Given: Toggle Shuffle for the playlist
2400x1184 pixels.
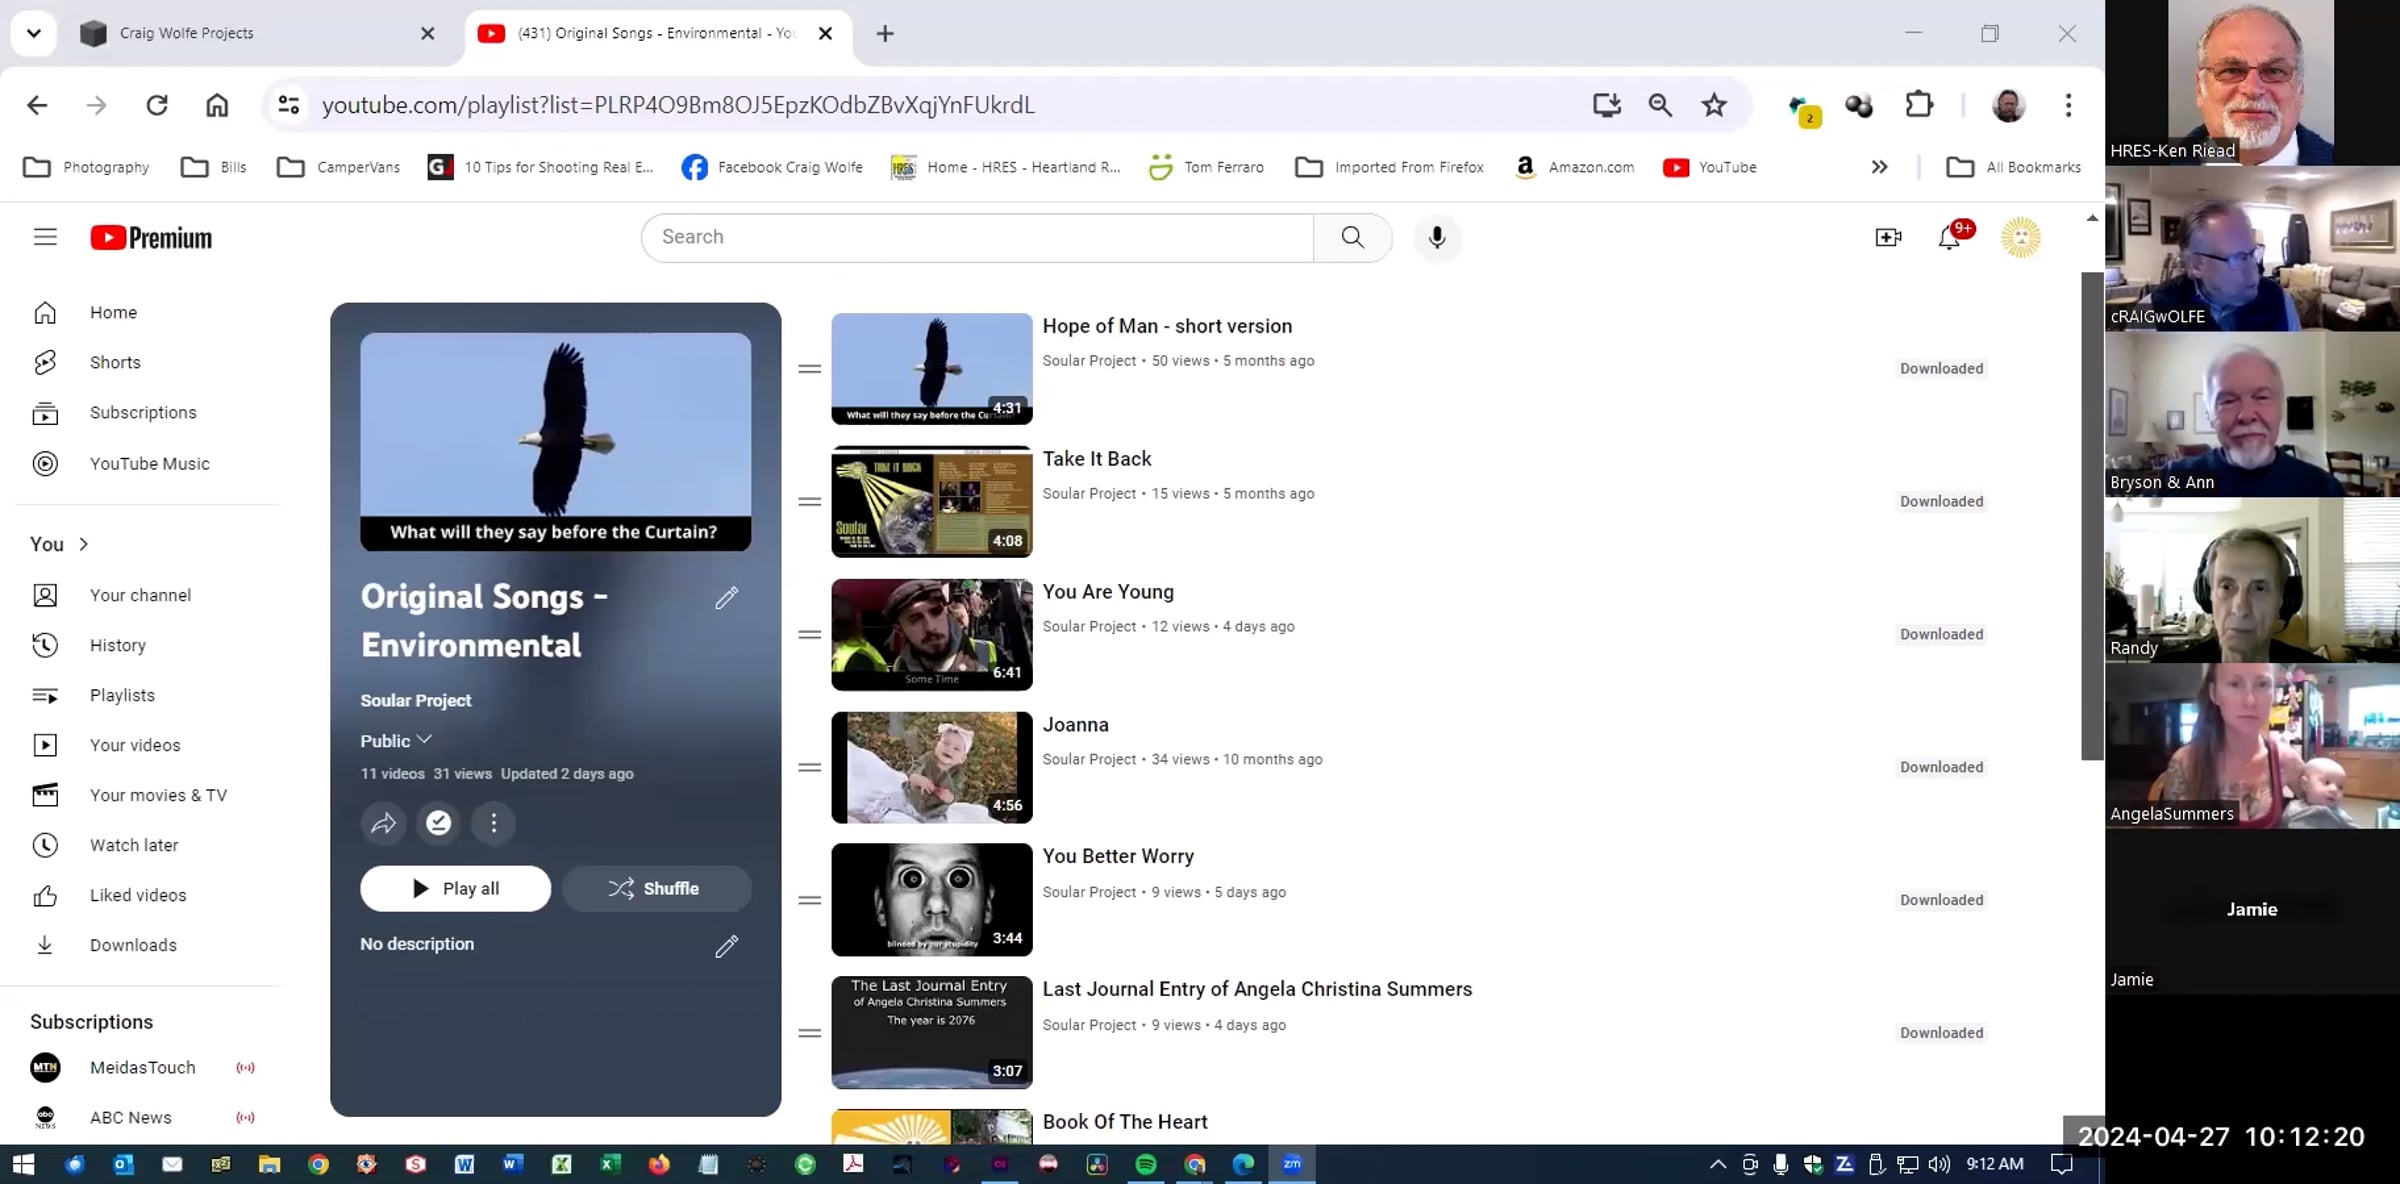Looking at the screenshot, I should [x=656, y=888].
